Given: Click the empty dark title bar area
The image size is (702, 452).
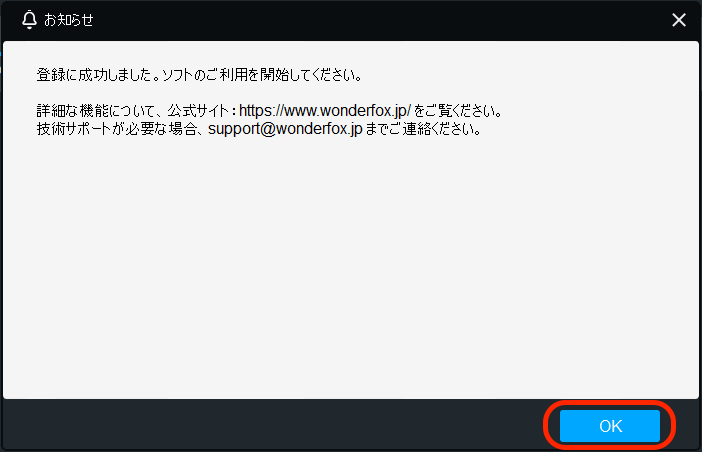Looking at the screenshot, I should (381, 20).
